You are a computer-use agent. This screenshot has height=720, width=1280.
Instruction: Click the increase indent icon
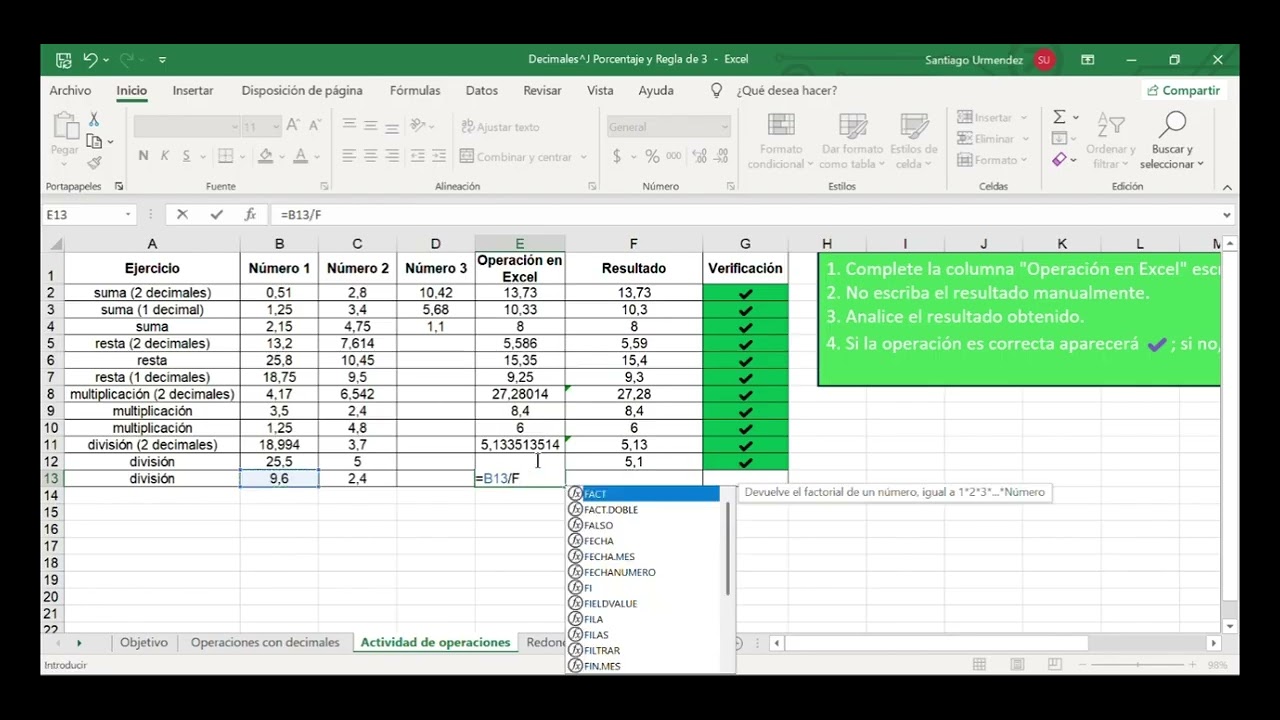[x=439, y=156]
